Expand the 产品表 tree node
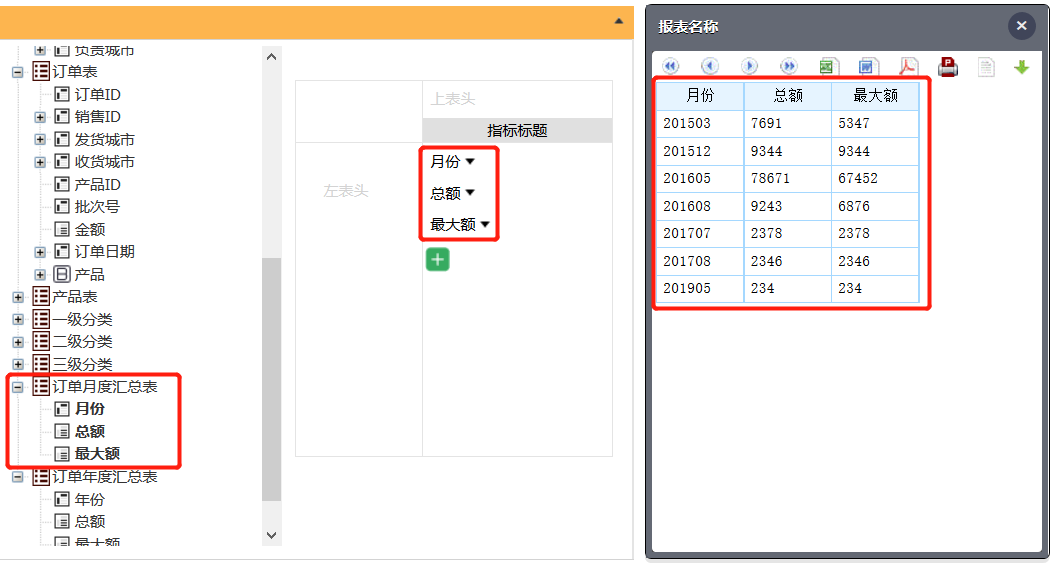 pyautogui.click(x=18, y=297)
